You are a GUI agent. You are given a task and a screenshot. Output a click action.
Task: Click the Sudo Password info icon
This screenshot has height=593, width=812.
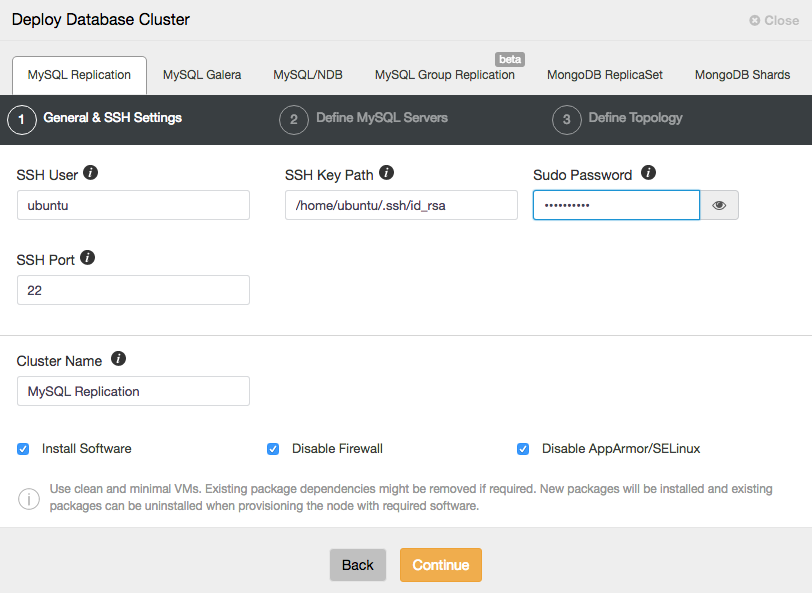click(x=648, y=172)
